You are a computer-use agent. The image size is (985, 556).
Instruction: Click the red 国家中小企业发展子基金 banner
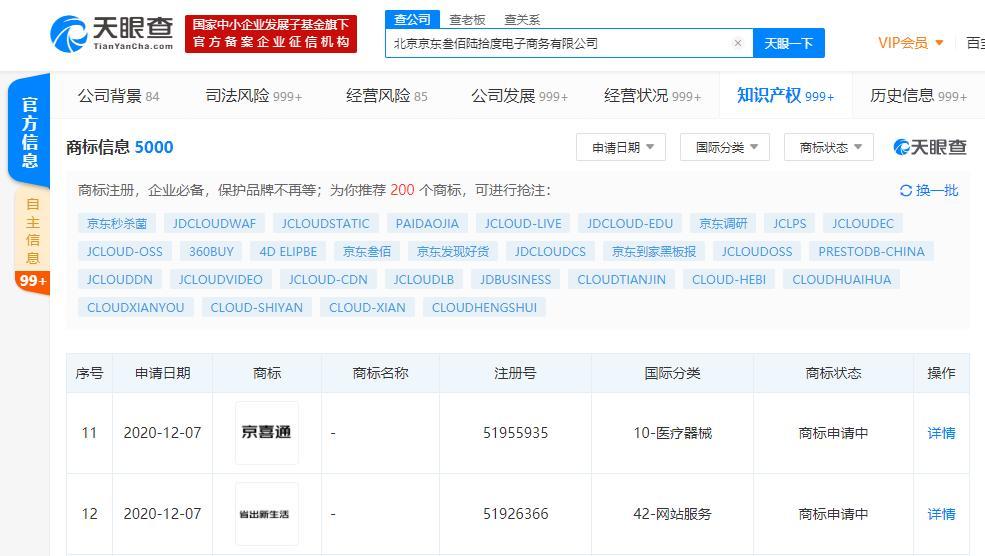pyautogui.click(x=271, y=33)
